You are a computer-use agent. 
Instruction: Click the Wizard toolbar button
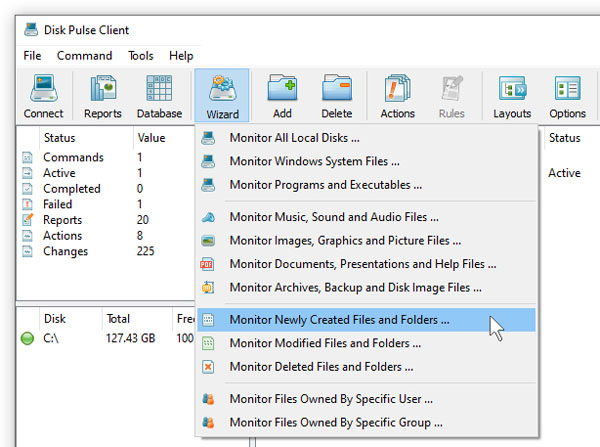point(222,96)
